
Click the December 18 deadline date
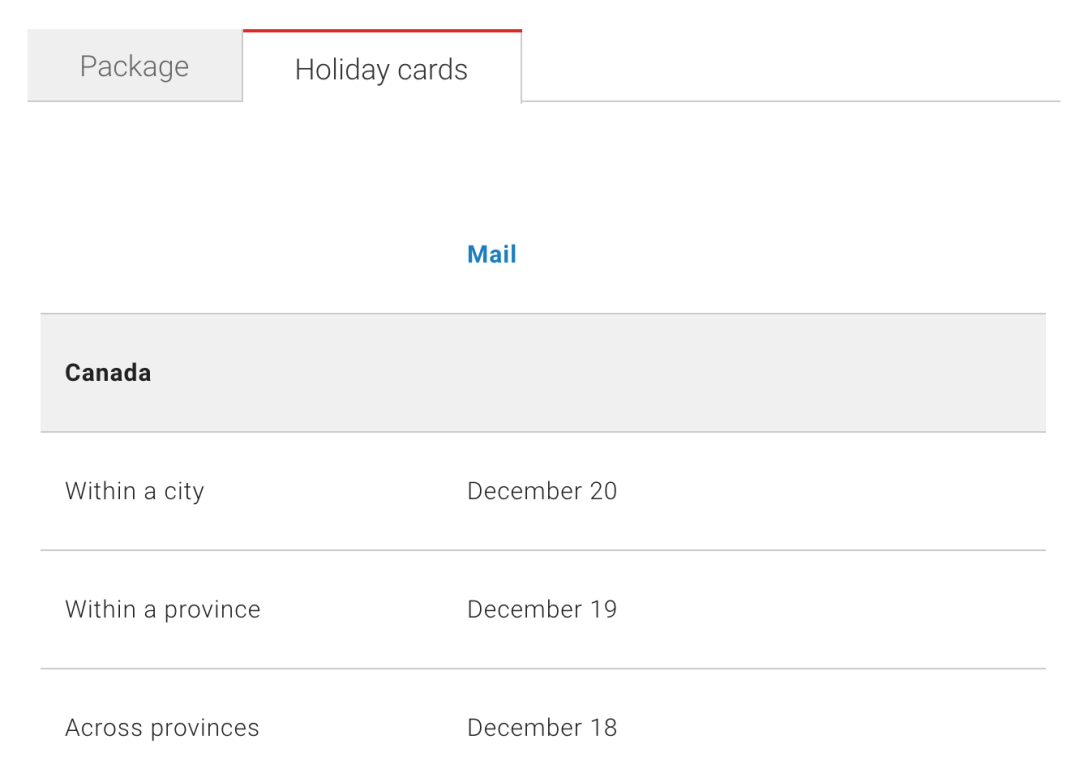542,728
